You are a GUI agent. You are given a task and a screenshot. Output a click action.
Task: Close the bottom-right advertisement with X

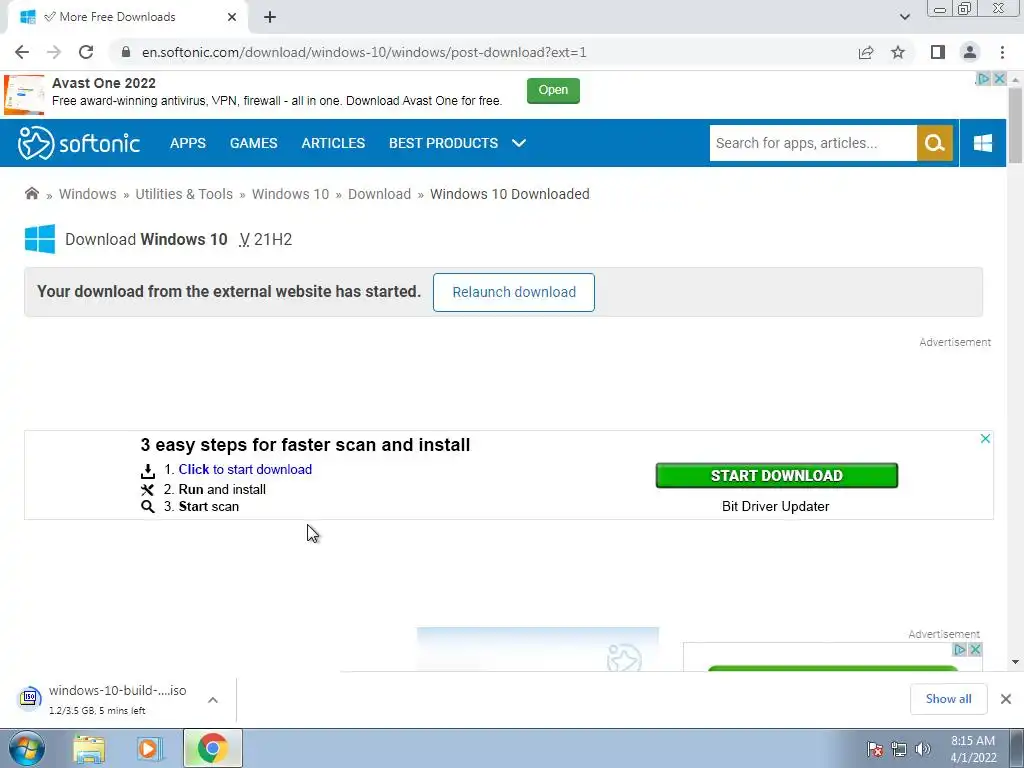point(975,650)
